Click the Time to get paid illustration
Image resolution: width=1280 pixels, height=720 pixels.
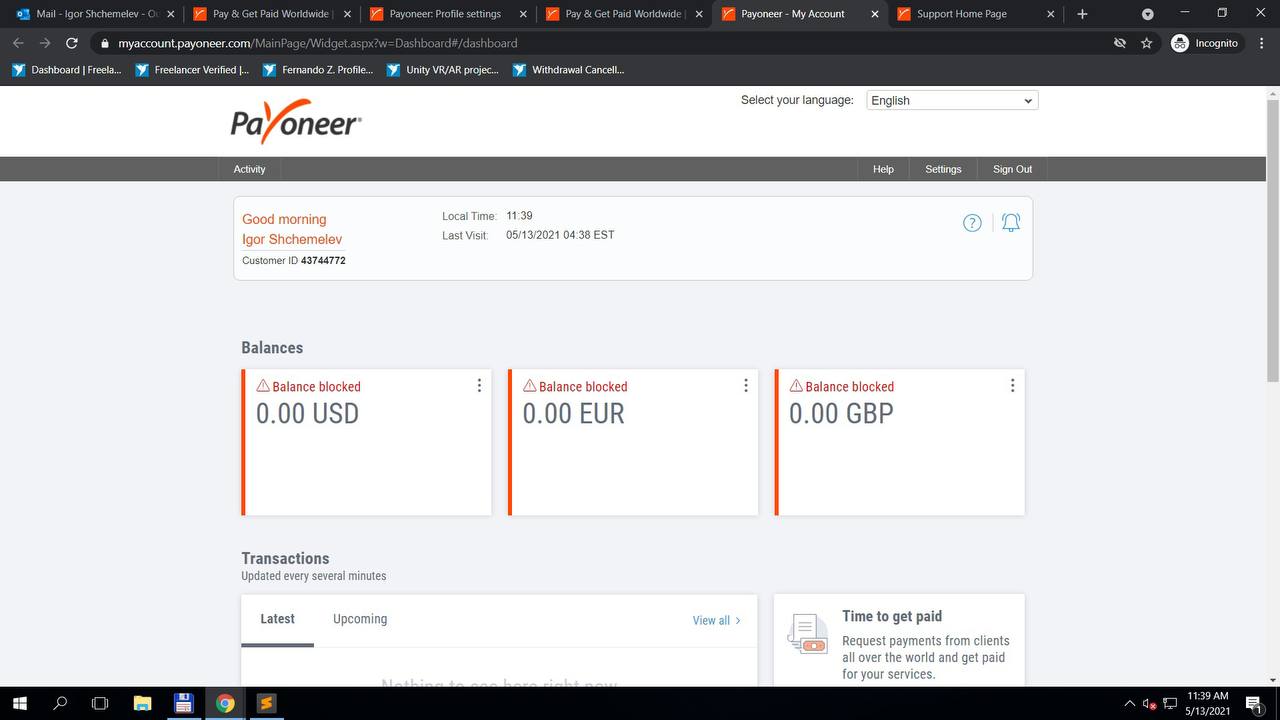(808, 633)
